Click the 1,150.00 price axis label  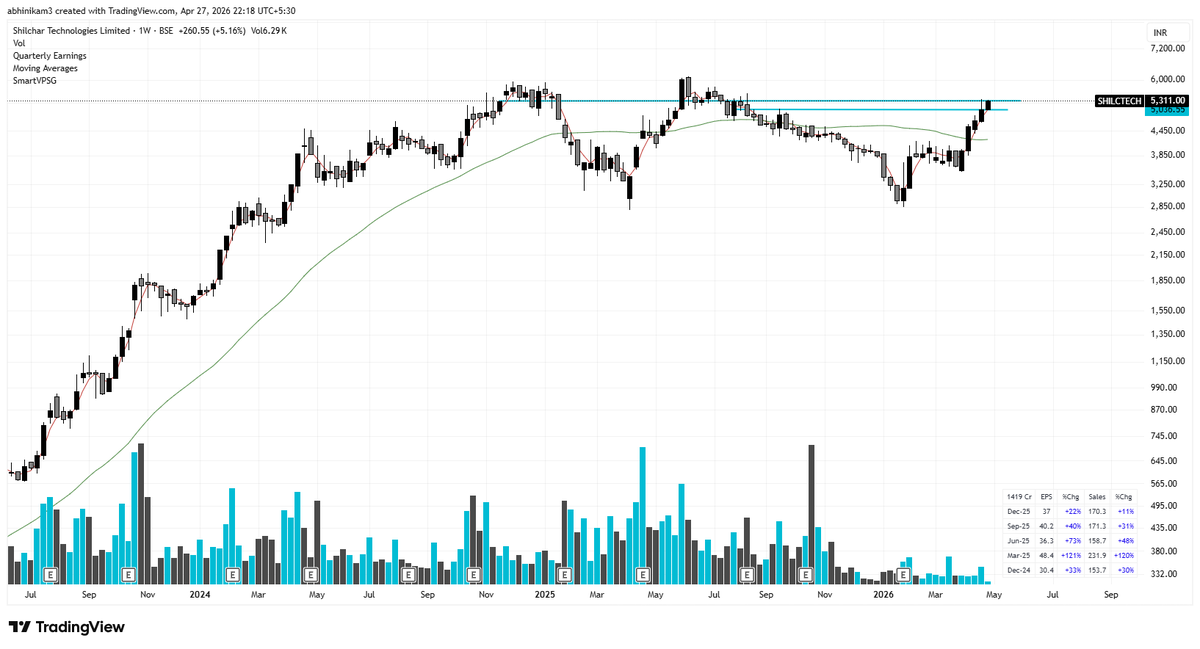(1168, 361)
